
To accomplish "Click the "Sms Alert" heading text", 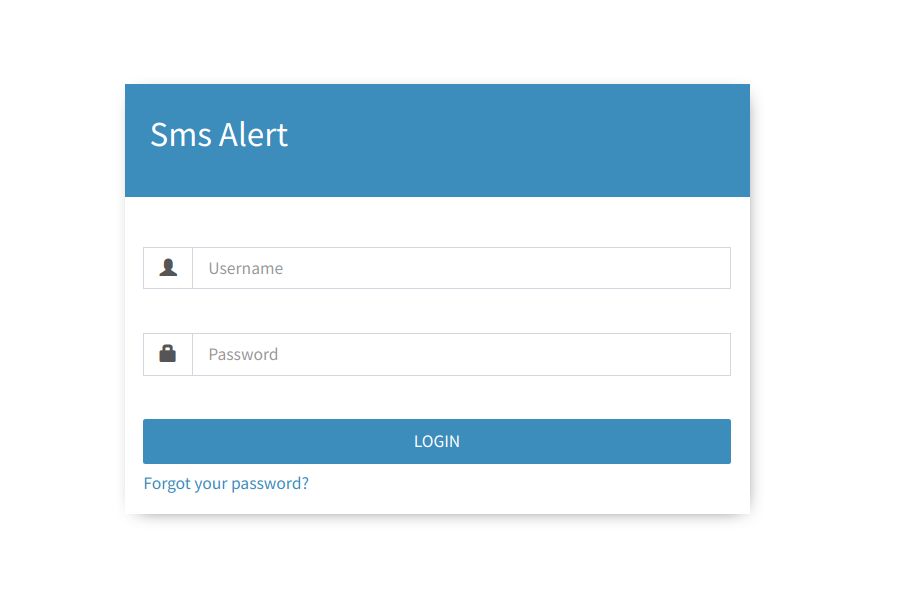I will (219, 135).
